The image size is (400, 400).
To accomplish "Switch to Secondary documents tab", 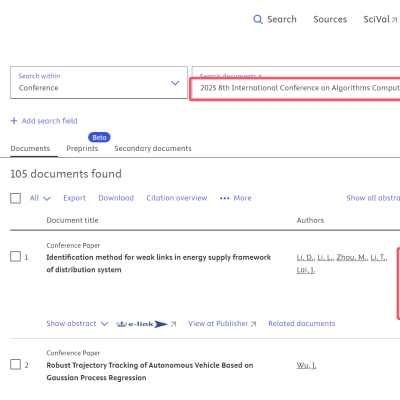I will (153, 149).
